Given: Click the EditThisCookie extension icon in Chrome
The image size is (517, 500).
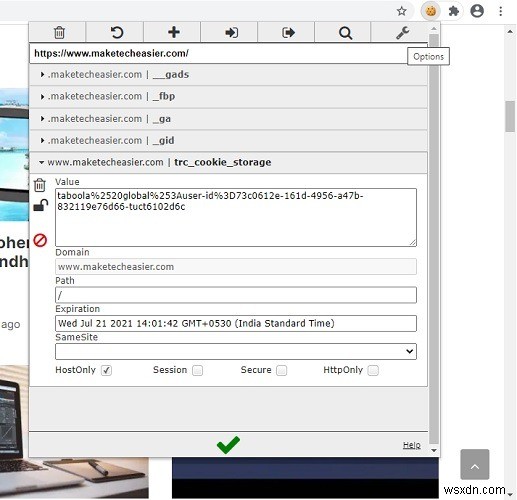Looking at the screenshot, I should coord(431,11).
